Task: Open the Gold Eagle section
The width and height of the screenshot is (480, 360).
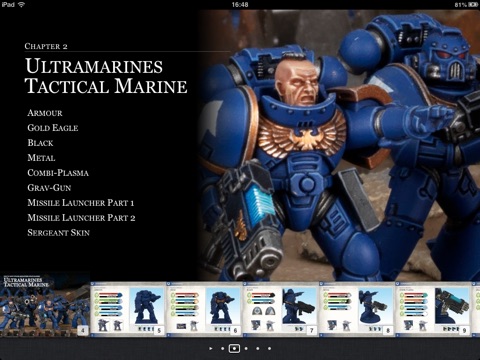Action: pos(53,128)
